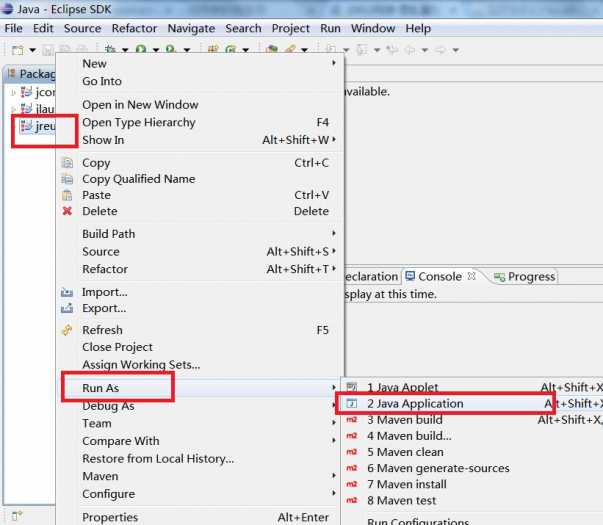Click the Search flashlight toolbar icon
Image resolution: width=603 pixels, height=525 pixels.
coord(290,50)
